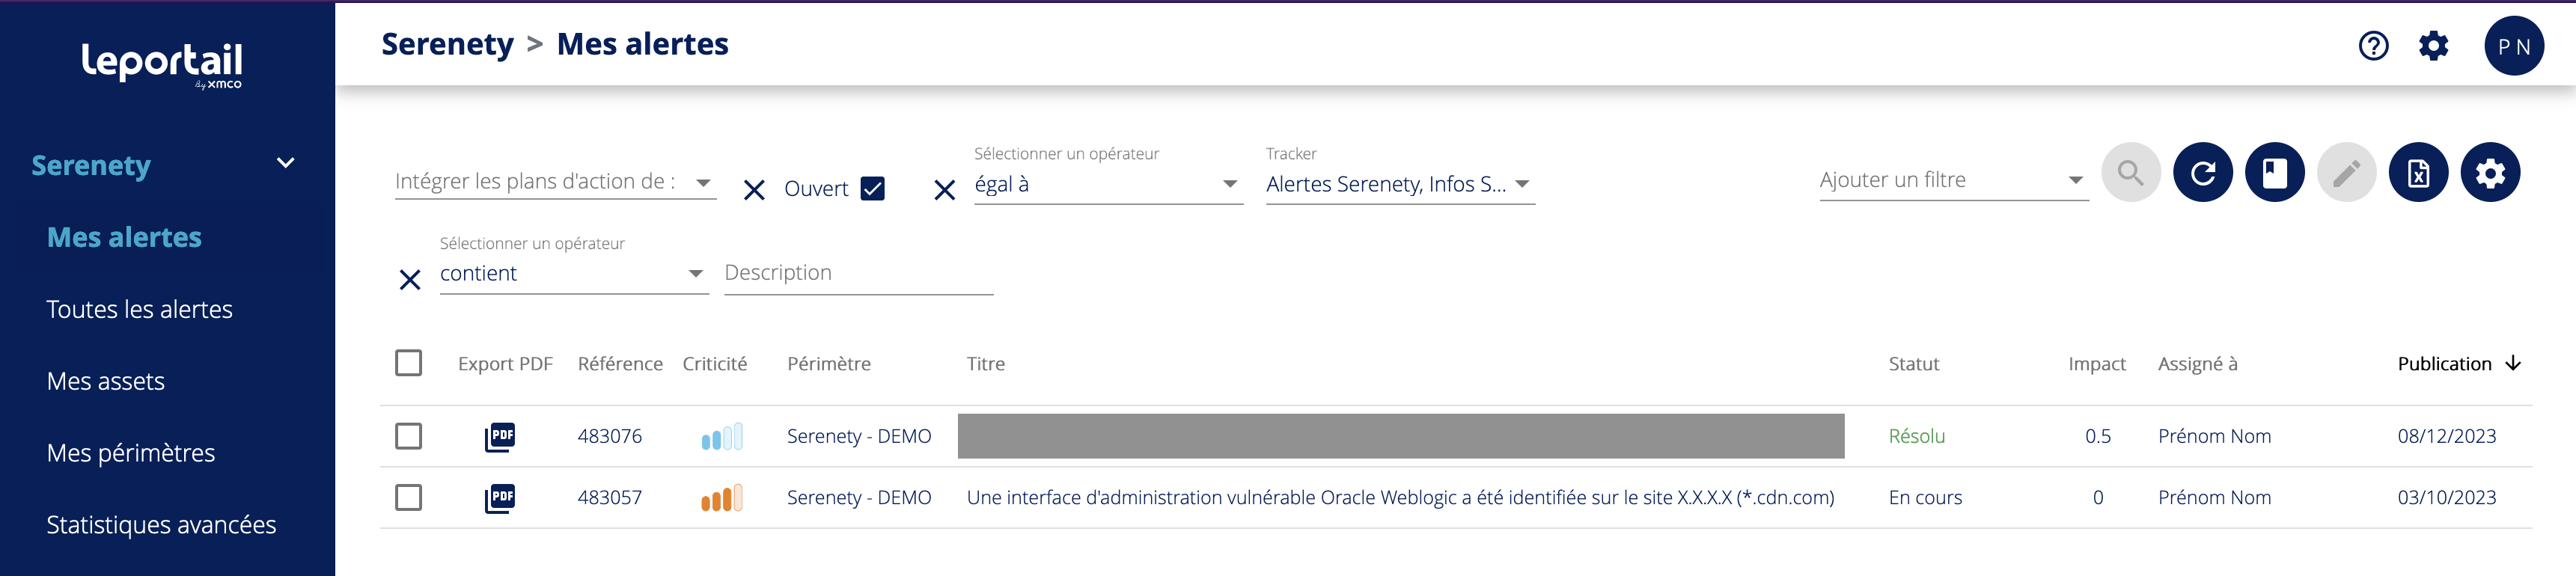Select all alerts with header checkbox
Image resolution: width=2576 pixels, height=576 pixels.
coord(408,363)
